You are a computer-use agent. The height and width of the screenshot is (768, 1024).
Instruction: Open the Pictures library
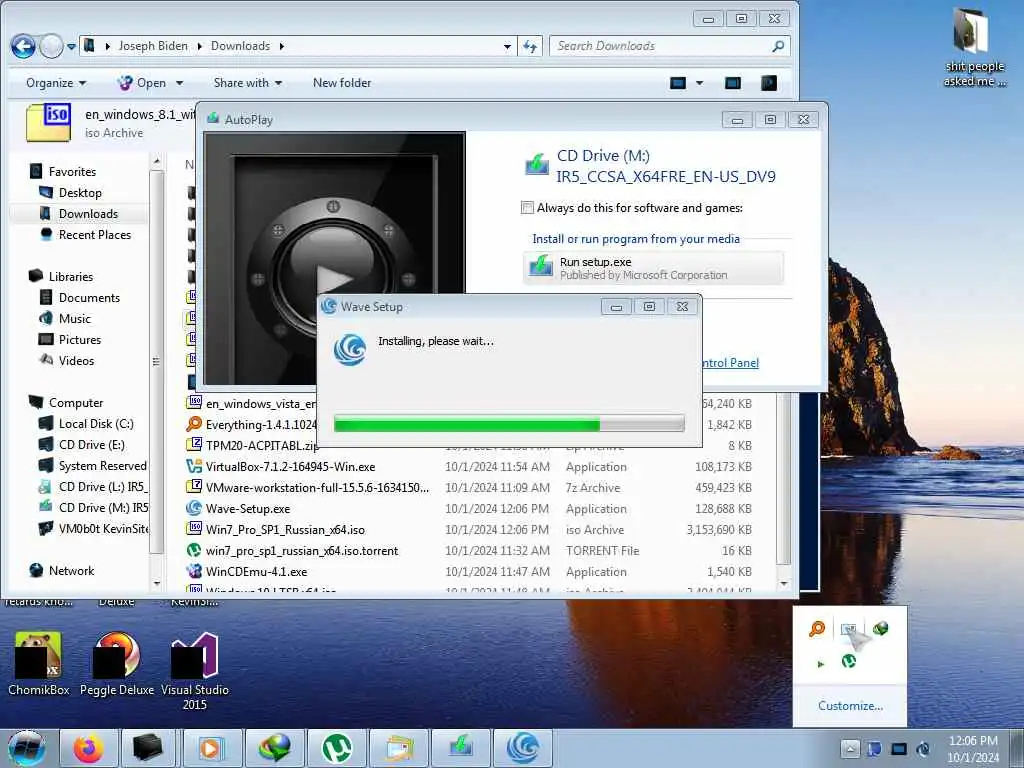[80, 340]
